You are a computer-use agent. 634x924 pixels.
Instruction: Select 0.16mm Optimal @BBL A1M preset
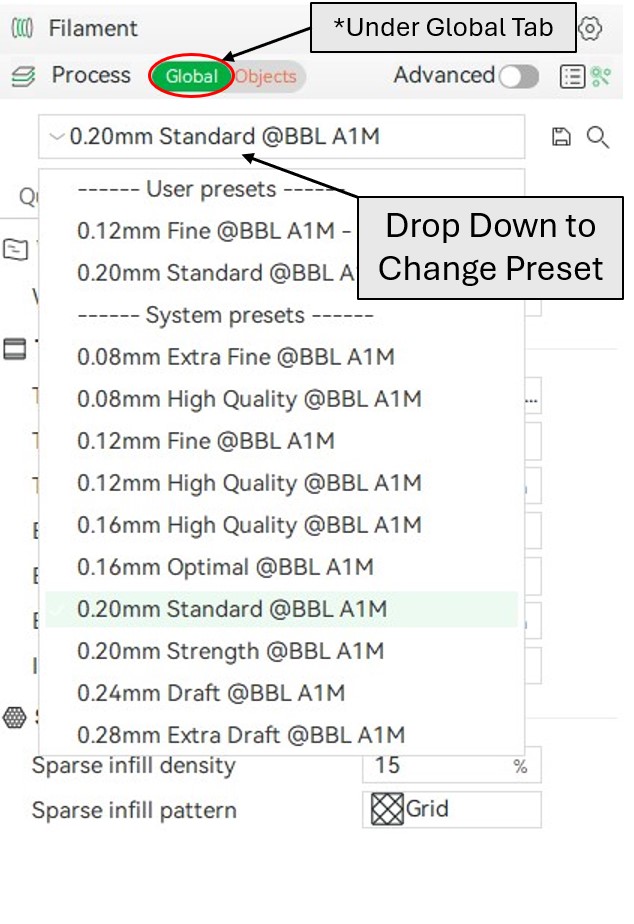[282, 567]
